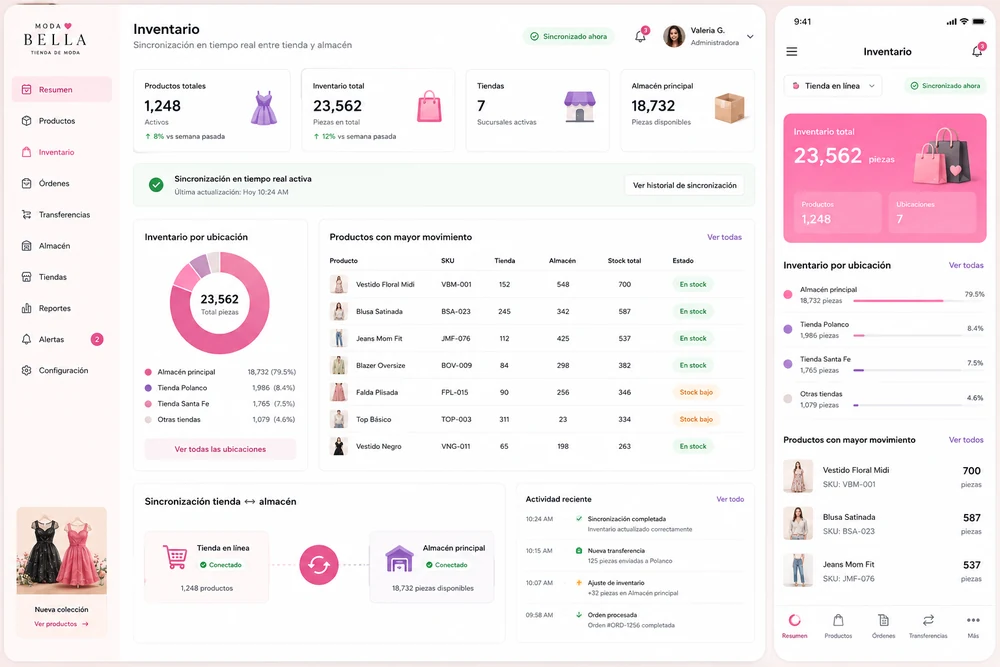Click Almacén principal pink legend dot
1000x667 pixels.
(148, 372)
